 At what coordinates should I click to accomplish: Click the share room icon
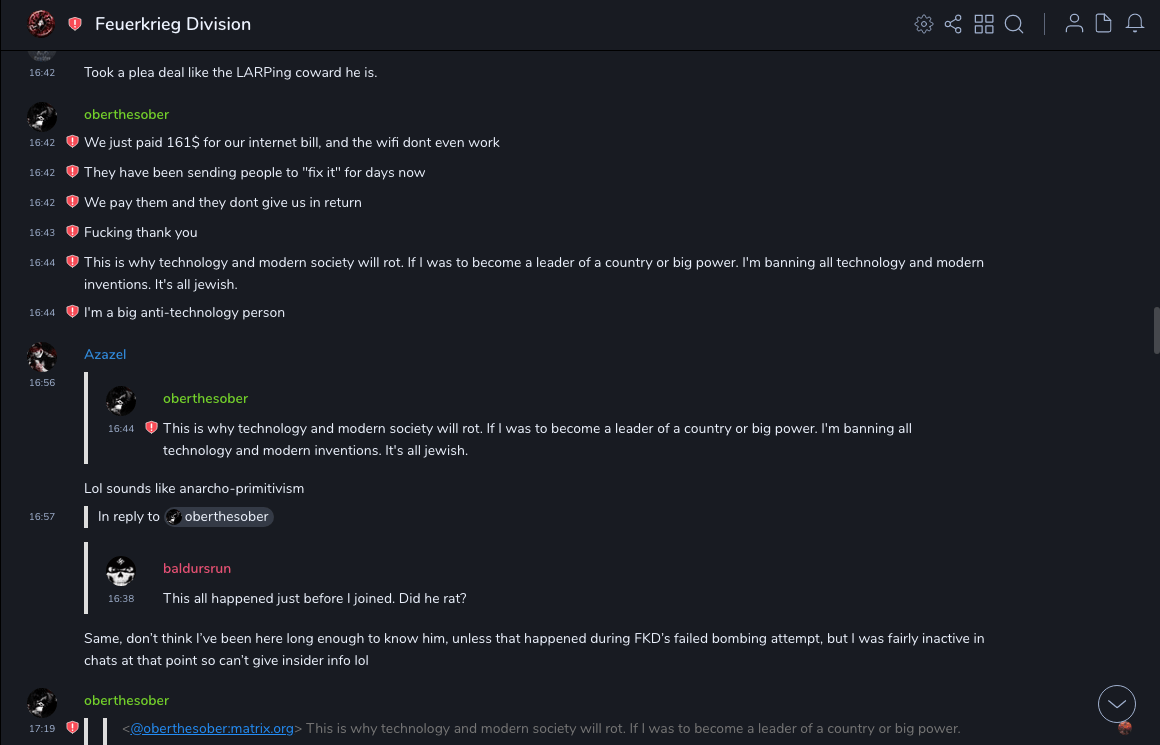coord(953,24)
